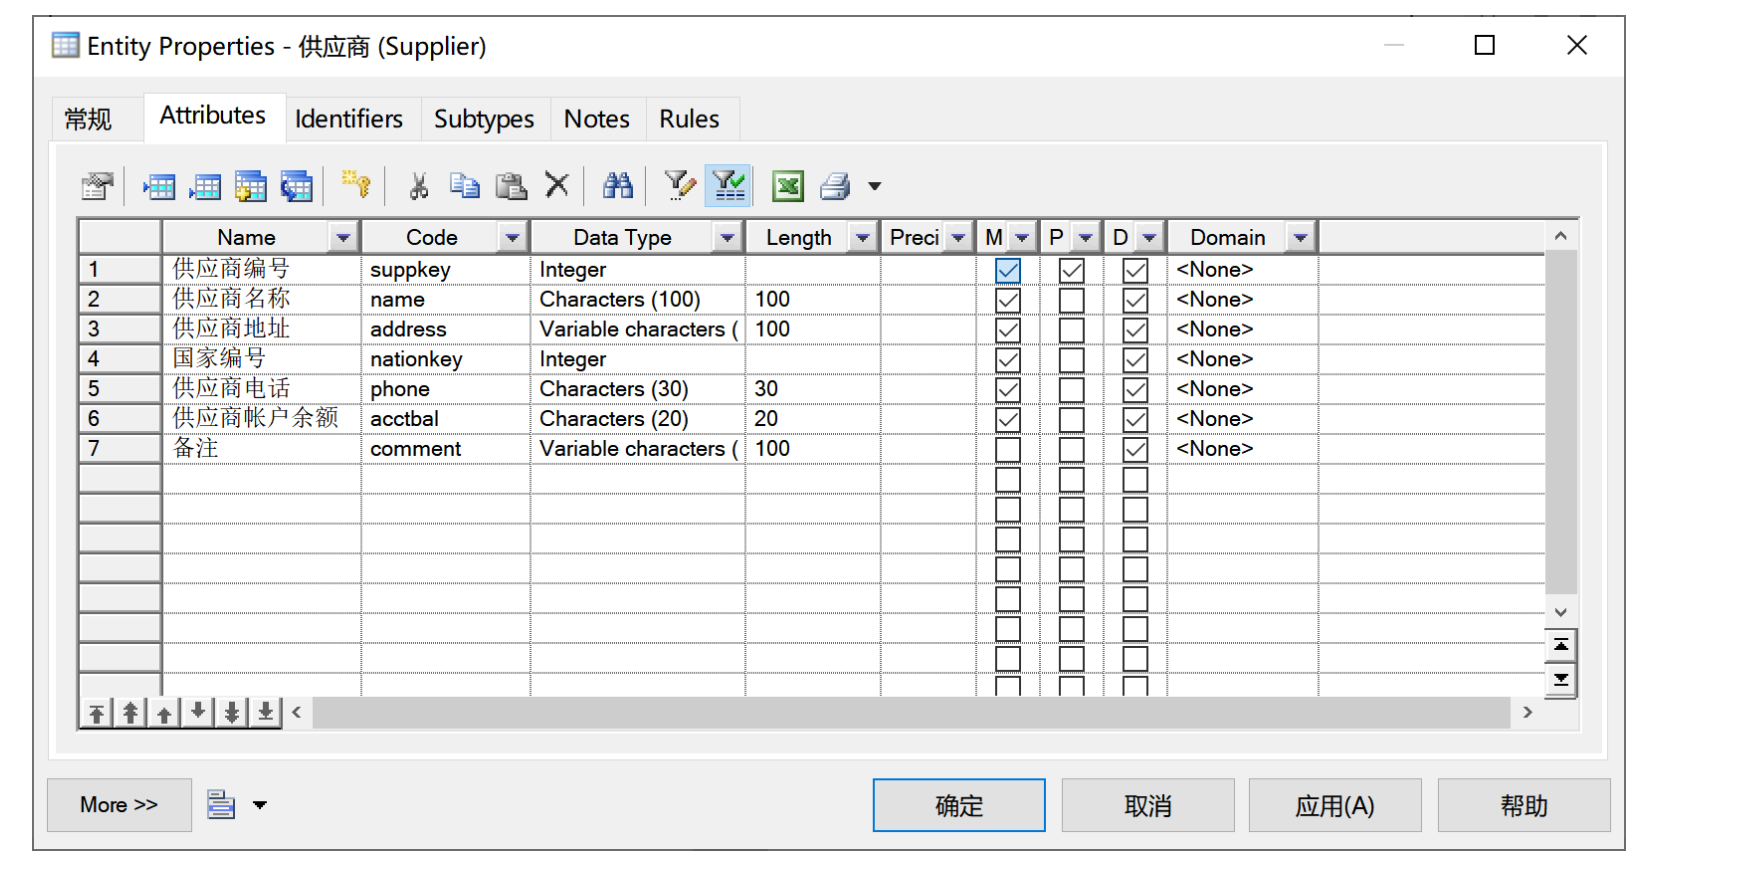
Task: Click the Print icon
Action: (x=836, y=186)
